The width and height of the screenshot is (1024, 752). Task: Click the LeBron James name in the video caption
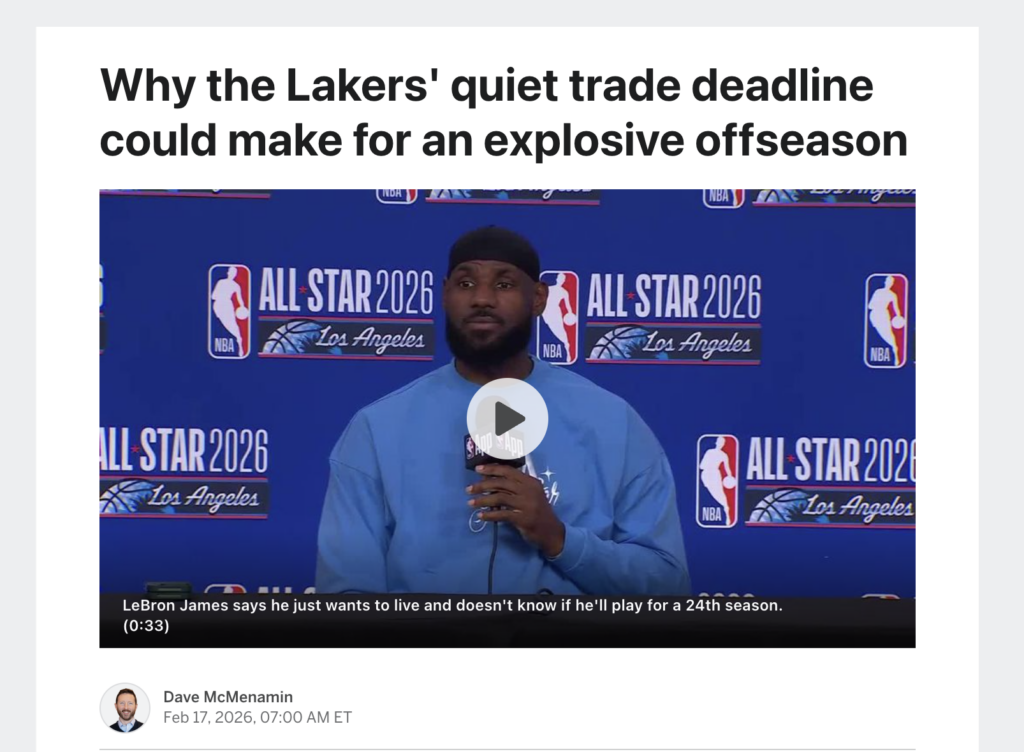pos(176,605)
